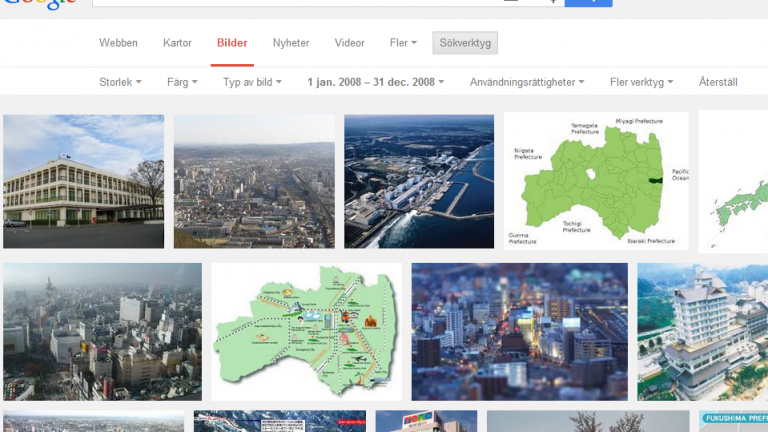The image size is (768, 432).
Task: Open the cherry blossom tree thumbnail
Action: pos(588,421)
